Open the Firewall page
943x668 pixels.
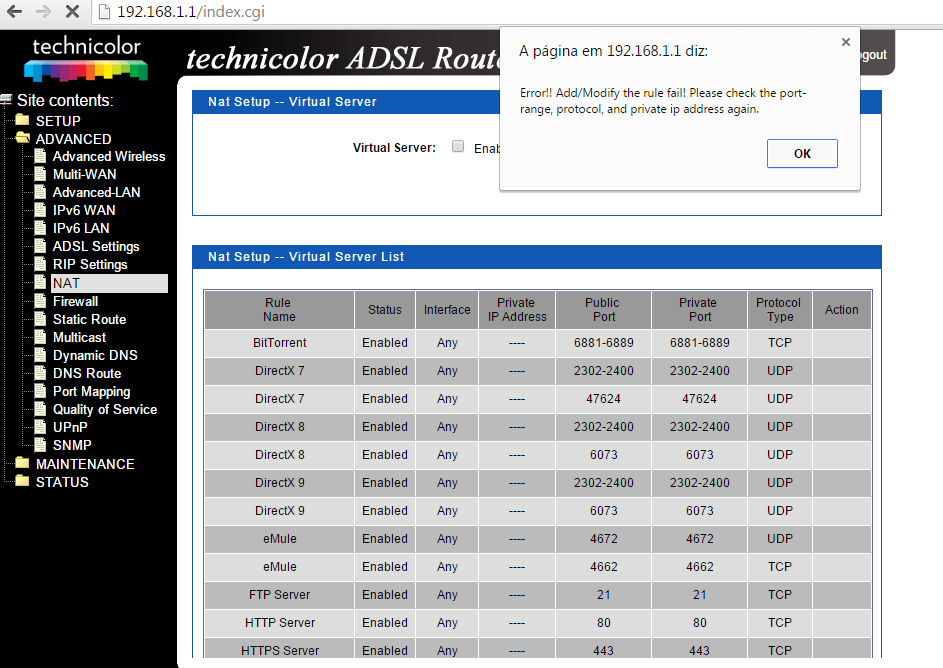(x=75, y=301)
